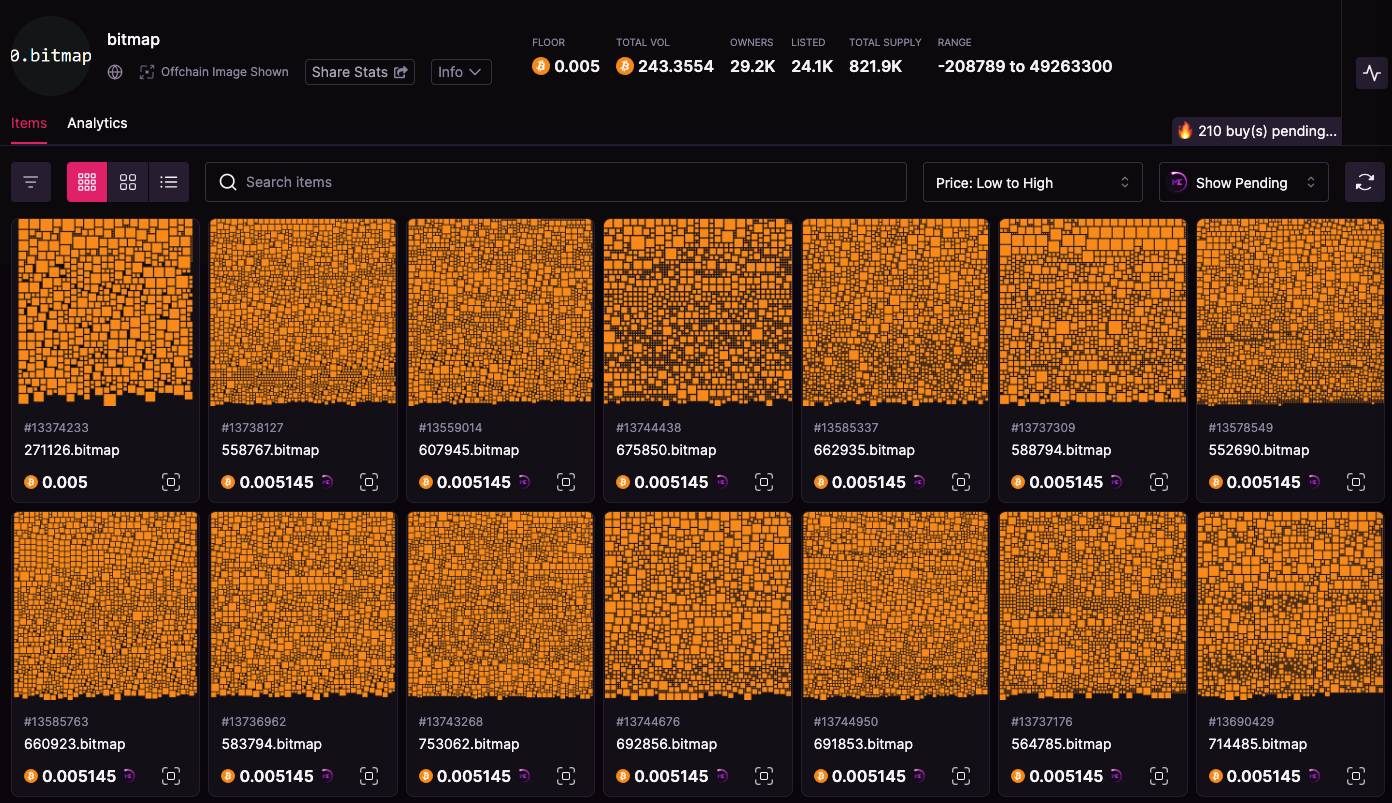Click the refresh listings icon
Image resolution: width=1392 pixels, height=803 pixels.
[x=1364, y=182]
